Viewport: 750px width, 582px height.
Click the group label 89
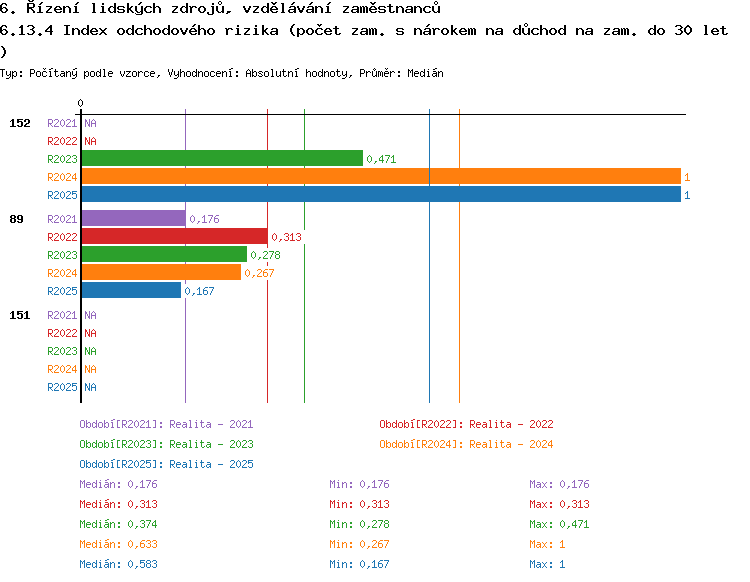point(16,219)
